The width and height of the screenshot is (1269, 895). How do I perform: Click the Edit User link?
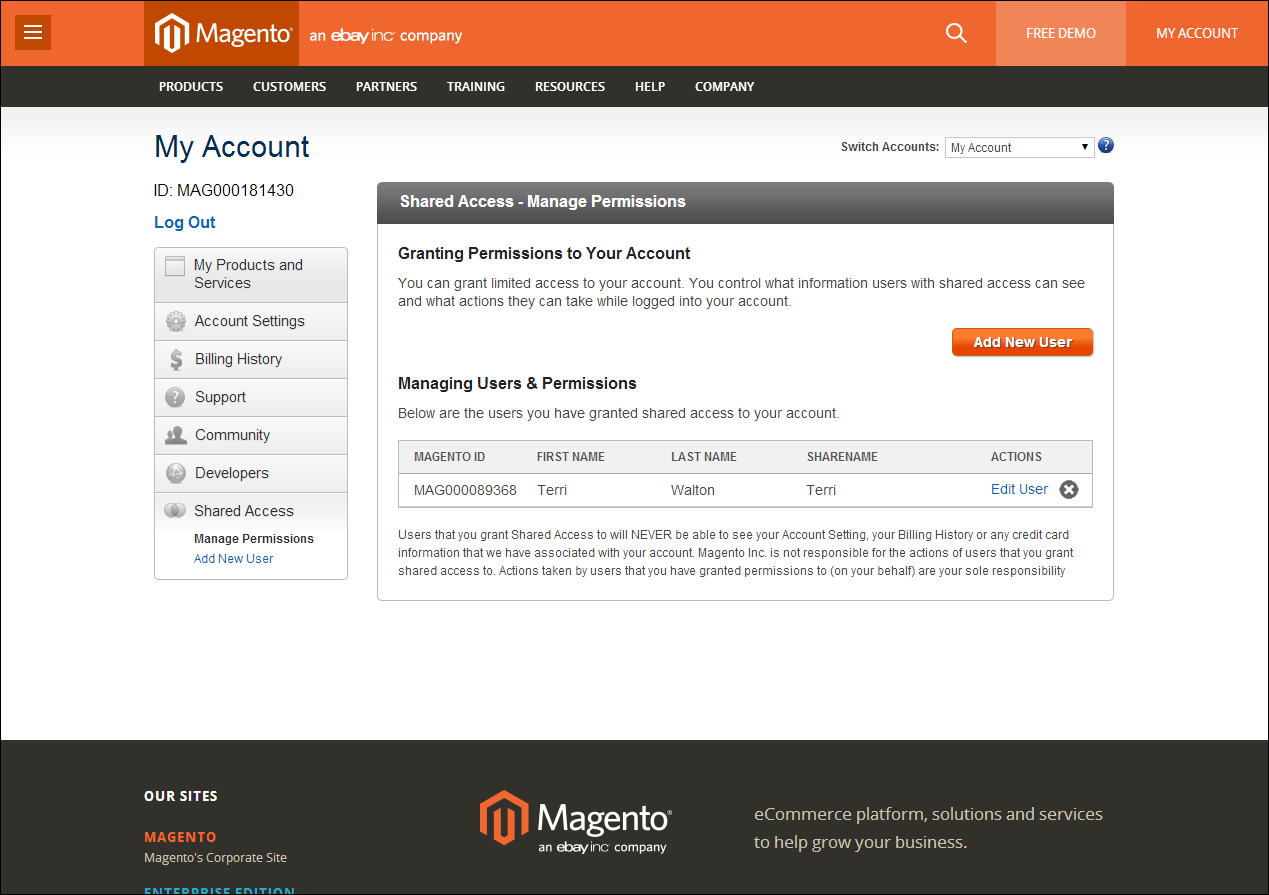pyautogui.click(x=1019, y=489)
